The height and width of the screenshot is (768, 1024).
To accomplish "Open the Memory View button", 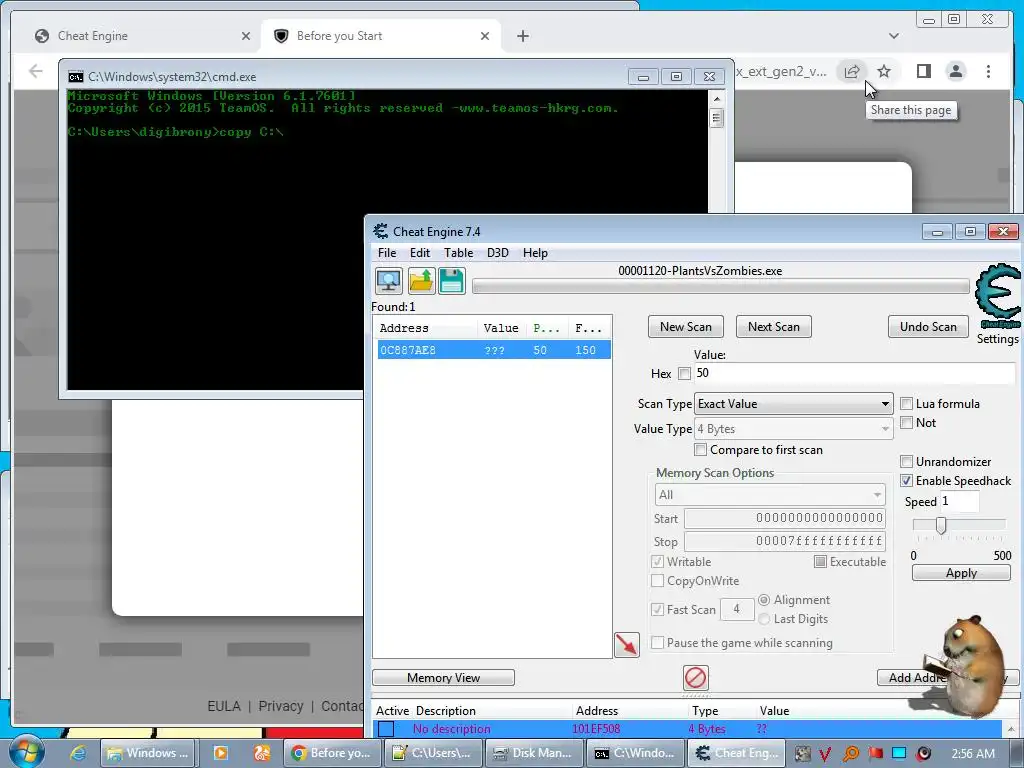I will pos(443,678).
